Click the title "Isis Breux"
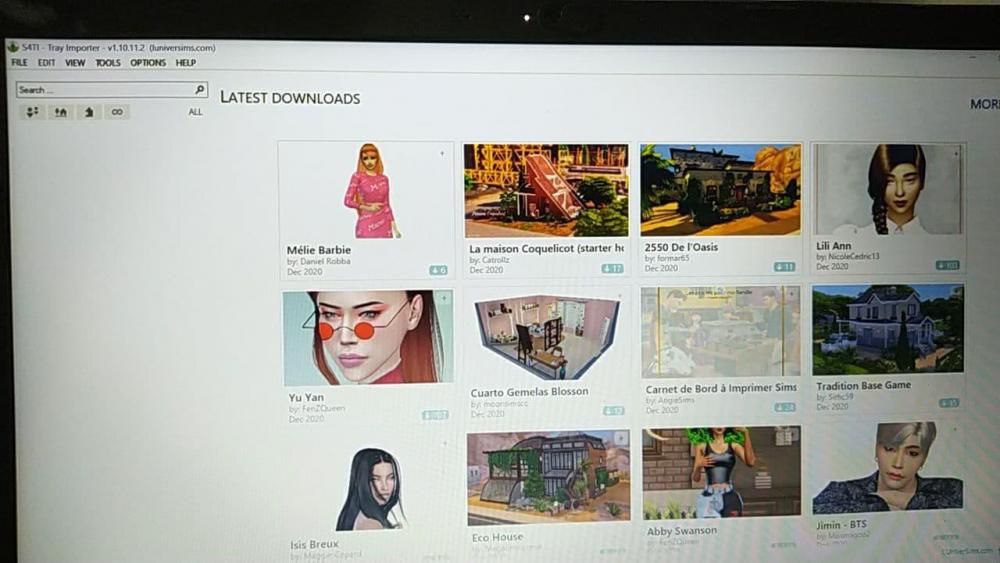 click(314, 545)
